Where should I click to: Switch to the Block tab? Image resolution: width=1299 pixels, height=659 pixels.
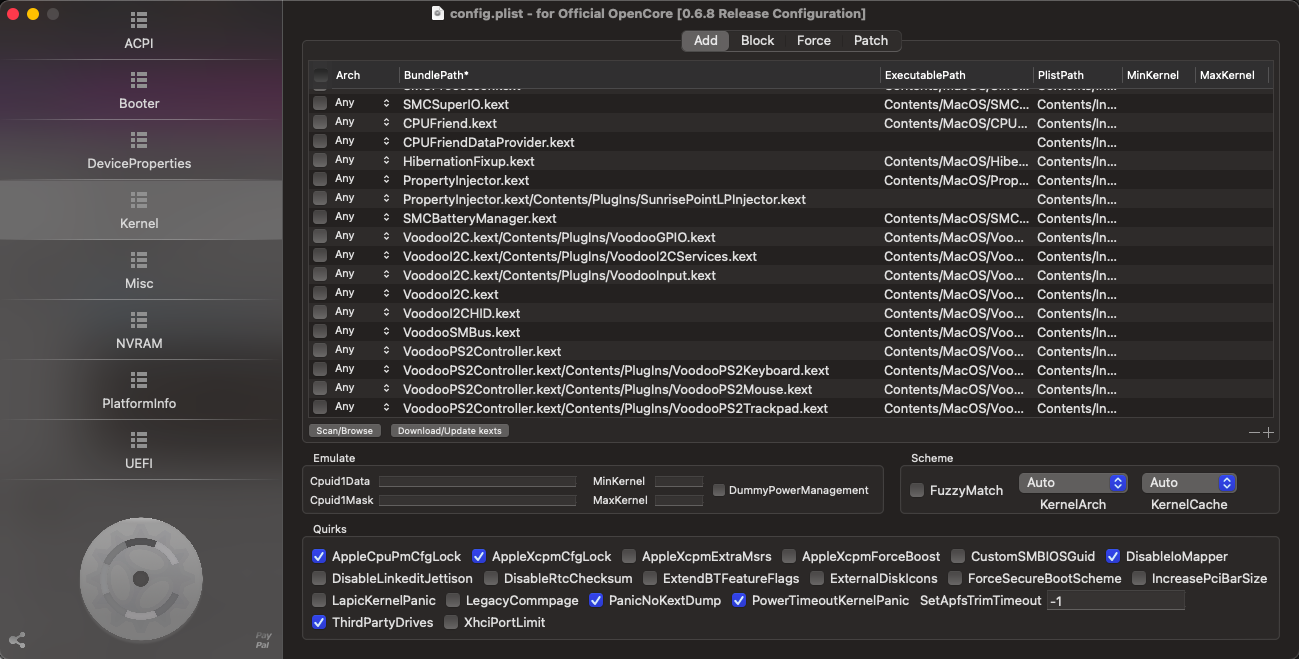[x=757, y=41]
